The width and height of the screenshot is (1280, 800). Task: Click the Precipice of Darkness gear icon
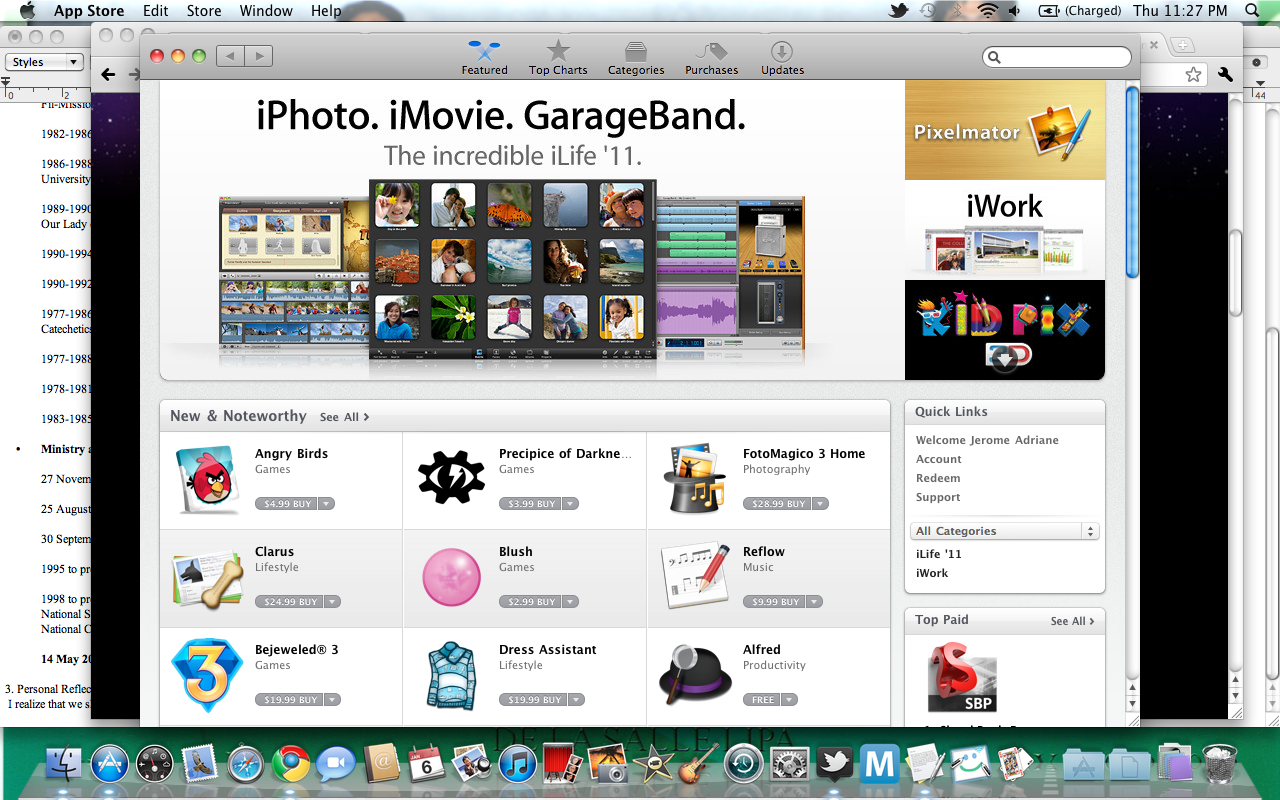(x=452, y=478)
